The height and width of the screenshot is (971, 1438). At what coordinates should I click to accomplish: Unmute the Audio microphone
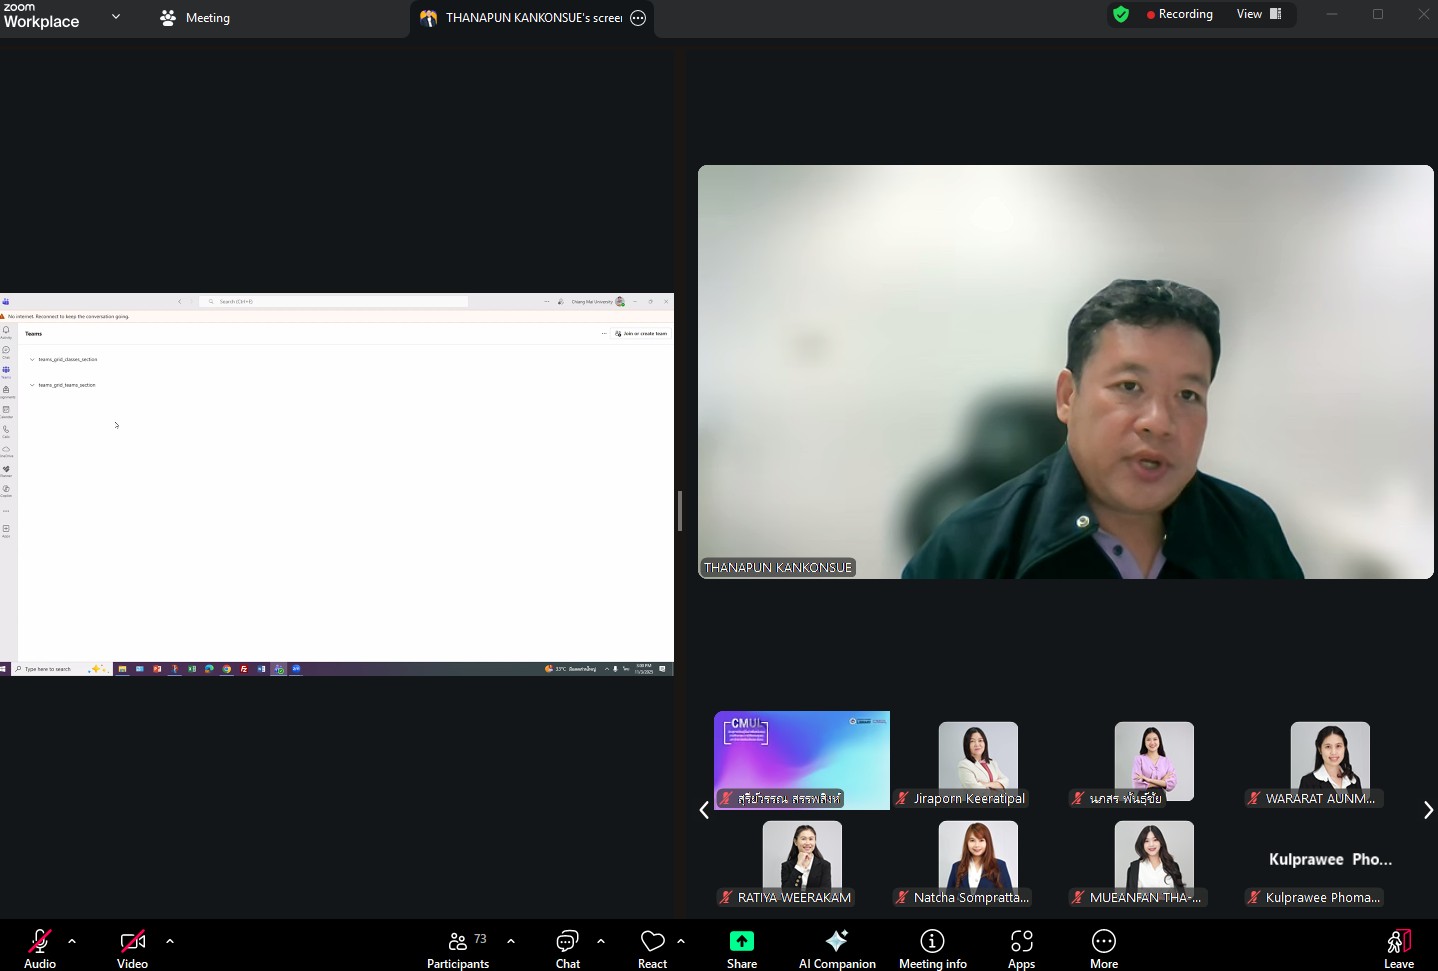[x=40, y=948]
